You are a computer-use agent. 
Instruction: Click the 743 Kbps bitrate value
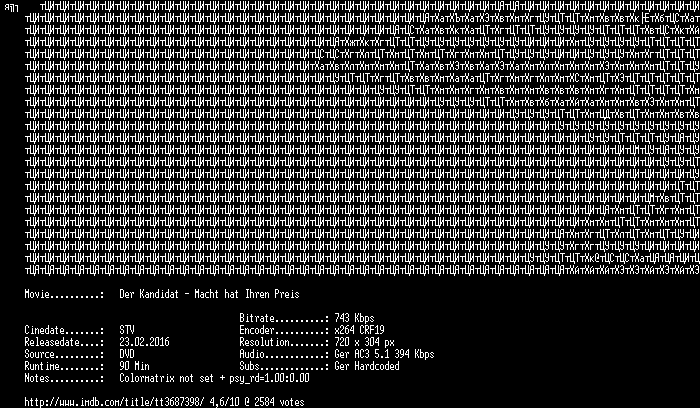354,318
